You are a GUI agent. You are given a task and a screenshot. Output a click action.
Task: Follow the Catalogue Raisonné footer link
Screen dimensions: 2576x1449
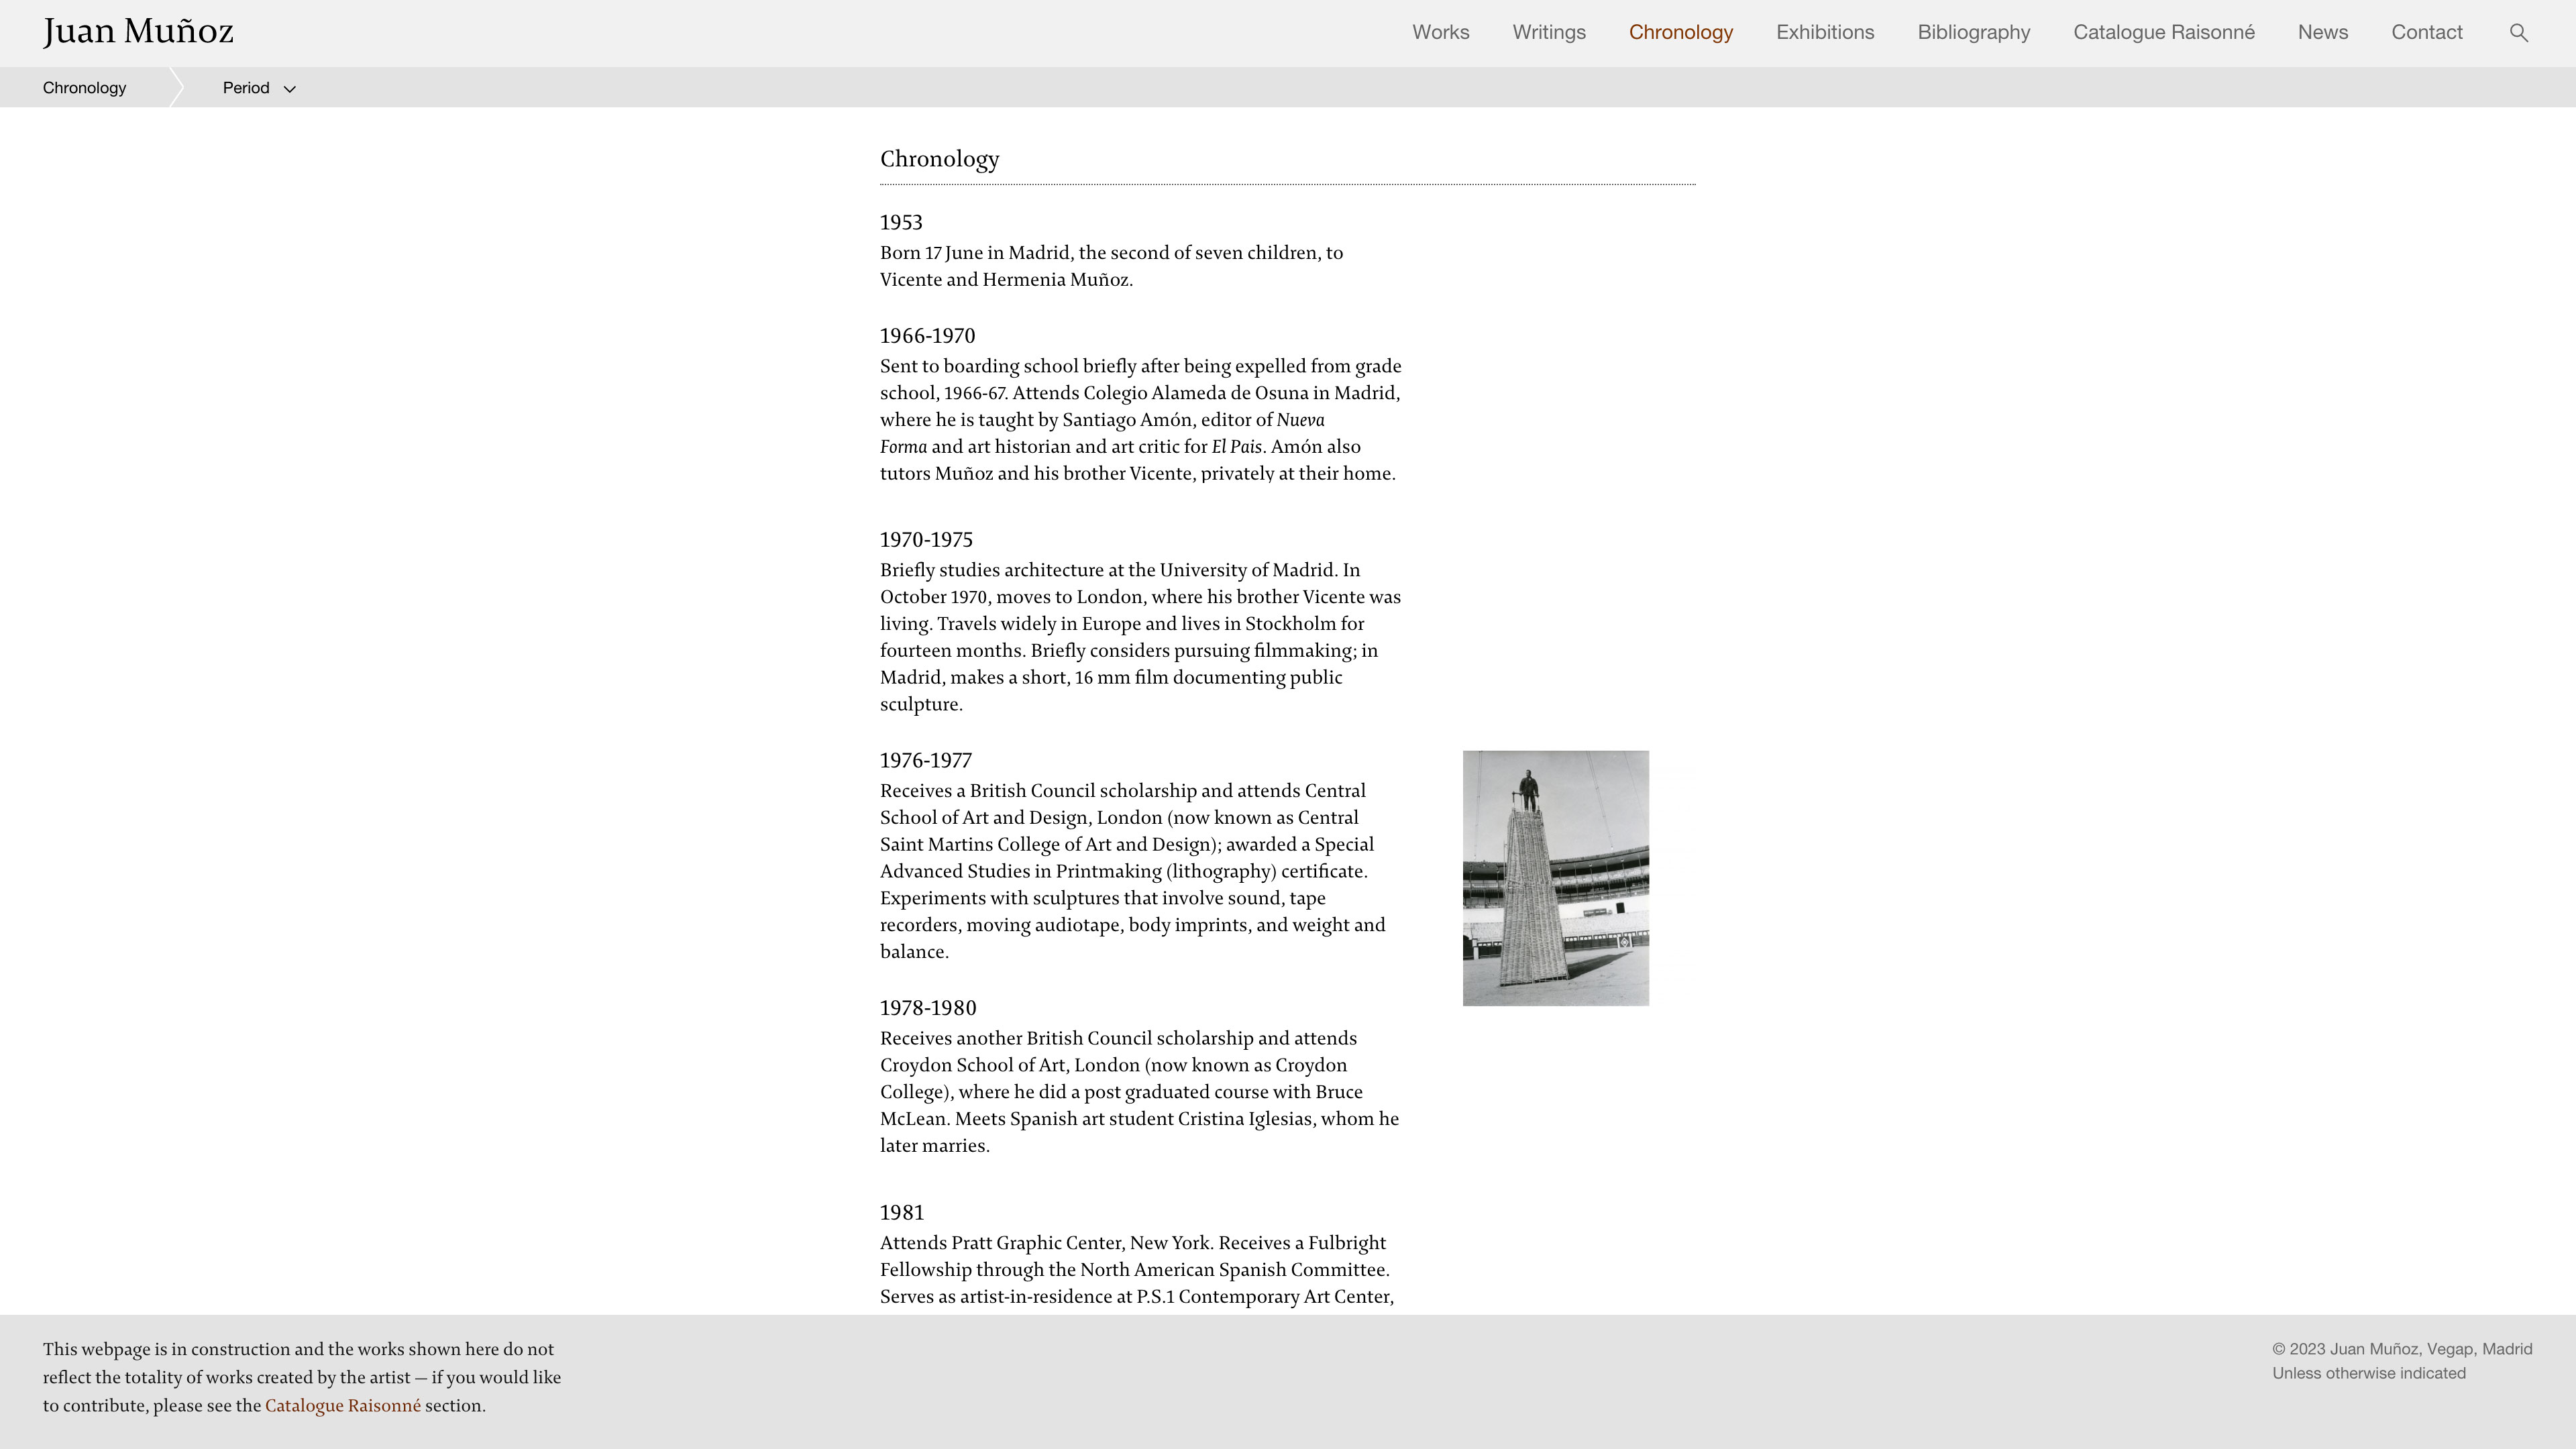[x=342, y=1405]
